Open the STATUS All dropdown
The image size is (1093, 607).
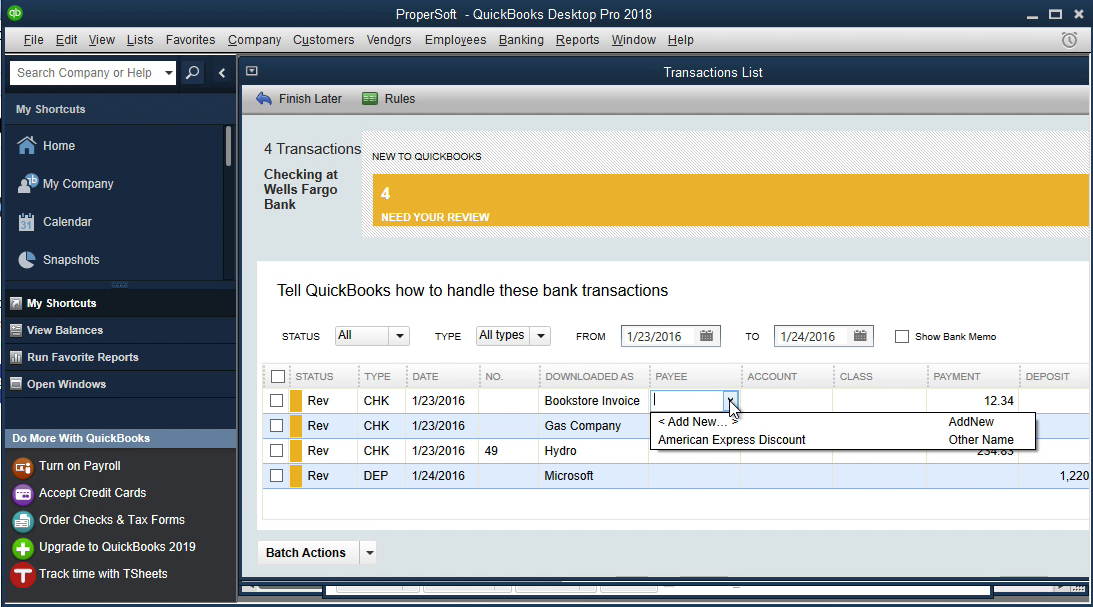(x=399, y=336)
